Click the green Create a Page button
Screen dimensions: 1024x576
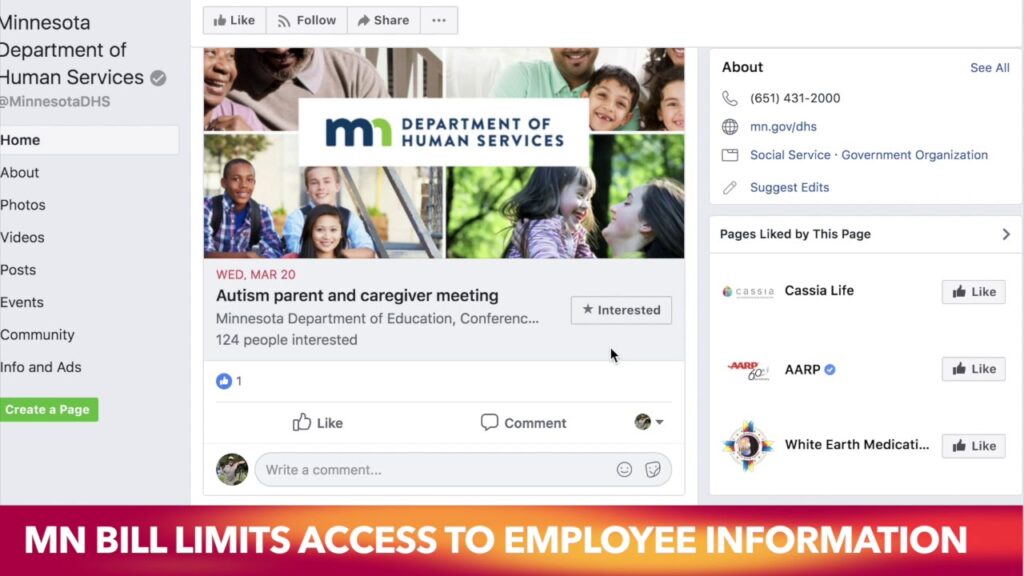point(48,409)
